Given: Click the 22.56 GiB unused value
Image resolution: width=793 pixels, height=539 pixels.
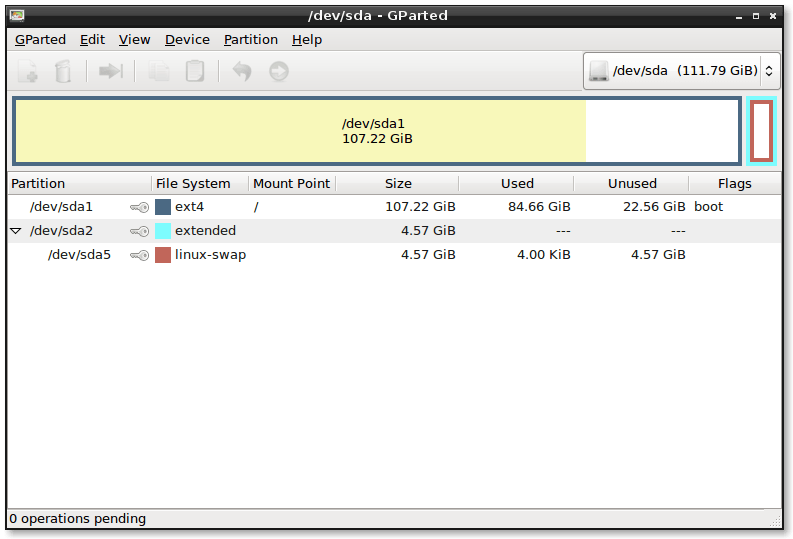Looking at the screenshot, I should pos(654,207).
